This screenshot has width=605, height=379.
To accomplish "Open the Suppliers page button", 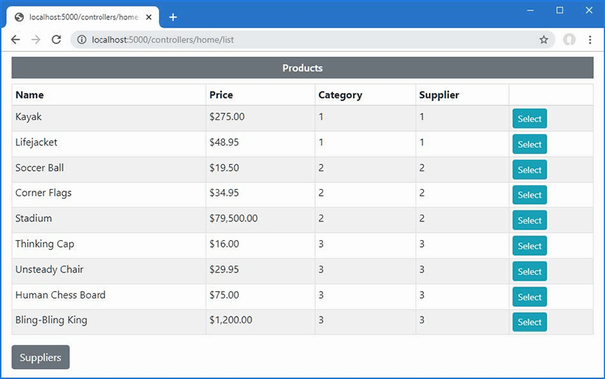I will pos(41,357).
